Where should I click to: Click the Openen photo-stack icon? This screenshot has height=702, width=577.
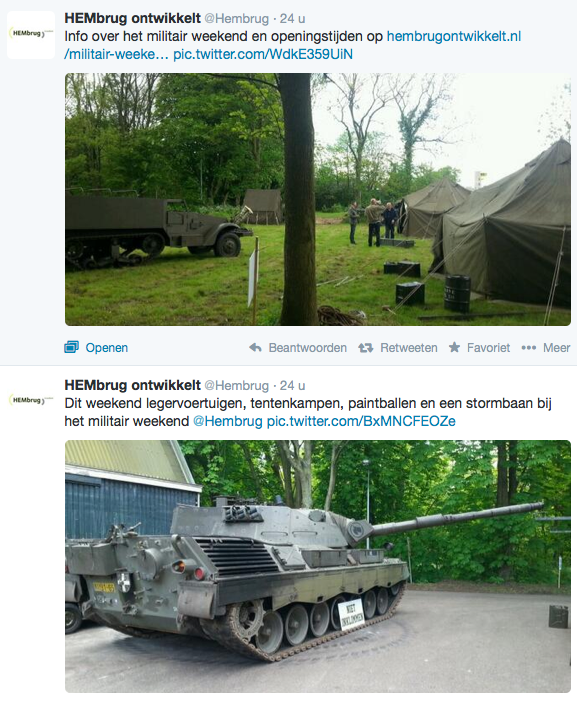(x=71, y=347)
